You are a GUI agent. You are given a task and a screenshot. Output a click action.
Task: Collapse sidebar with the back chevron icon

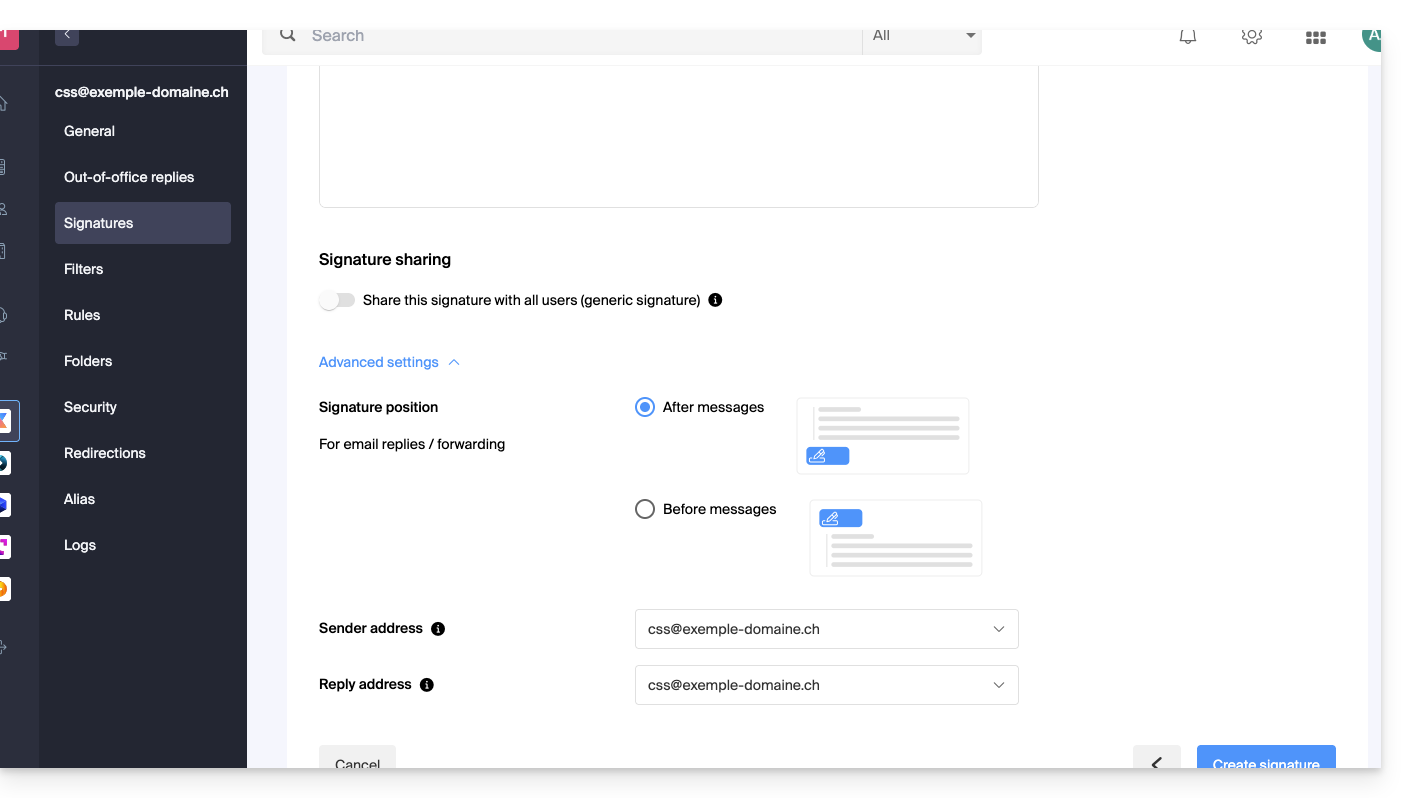click(x=67, y=35)
